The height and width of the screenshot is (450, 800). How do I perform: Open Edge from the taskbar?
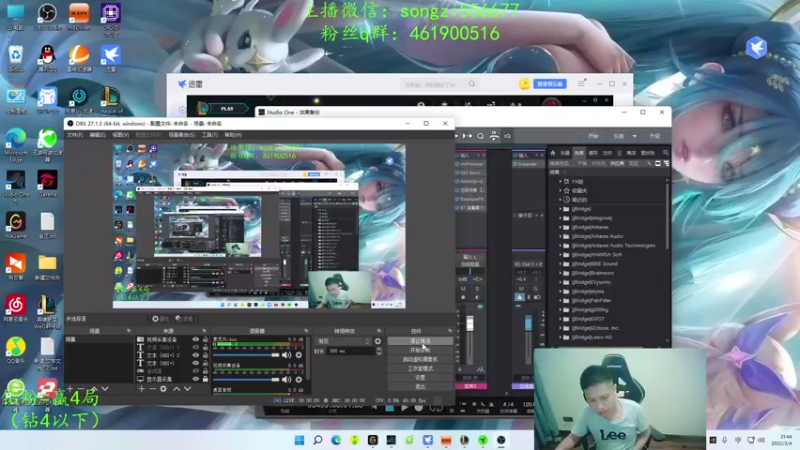(336, 440)
